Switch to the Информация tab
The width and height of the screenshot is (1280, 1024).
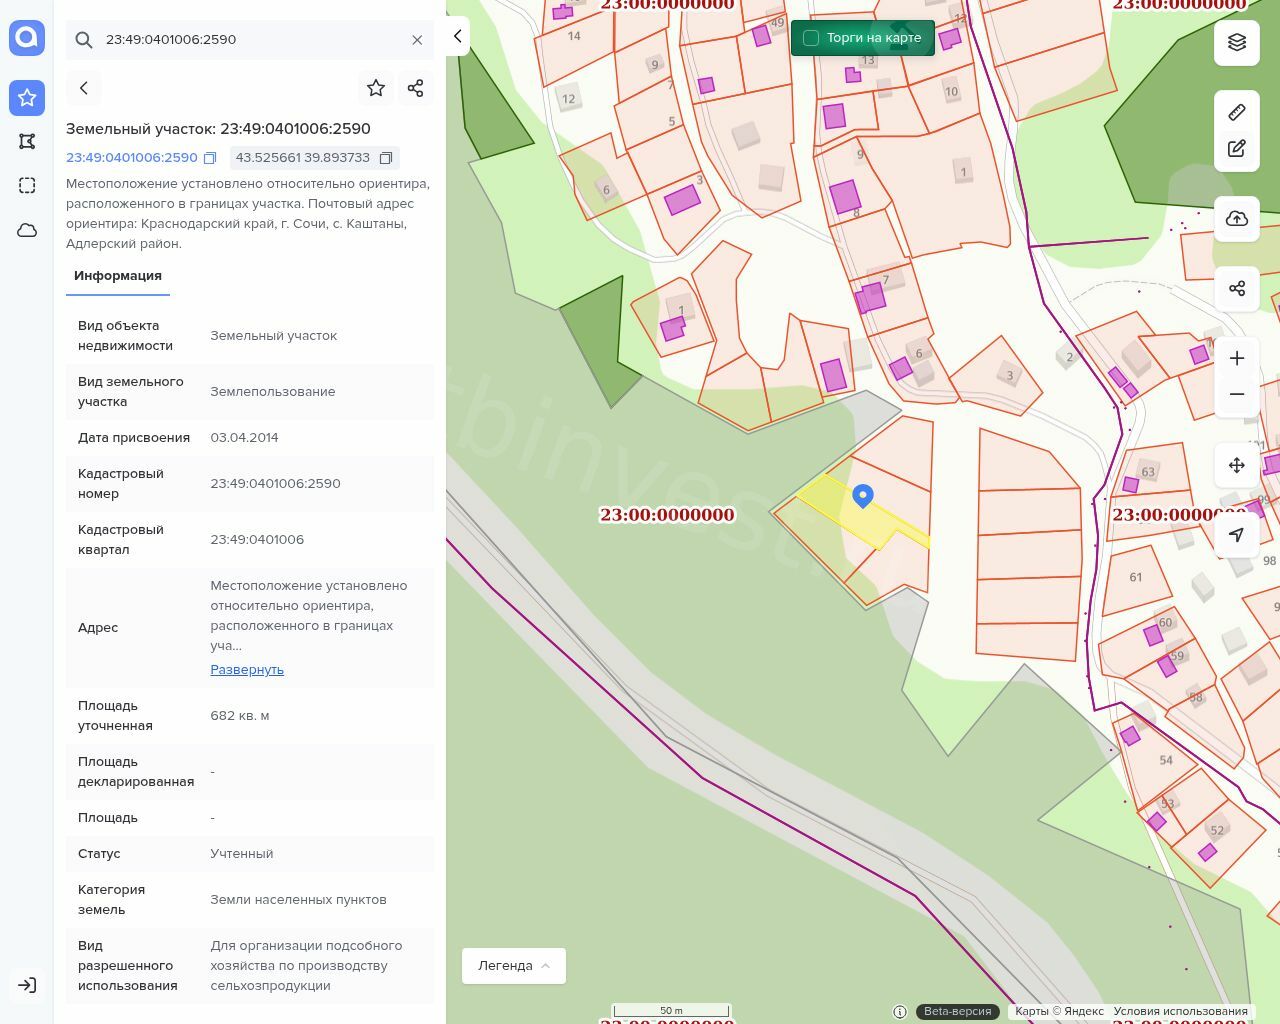[118, 276]
